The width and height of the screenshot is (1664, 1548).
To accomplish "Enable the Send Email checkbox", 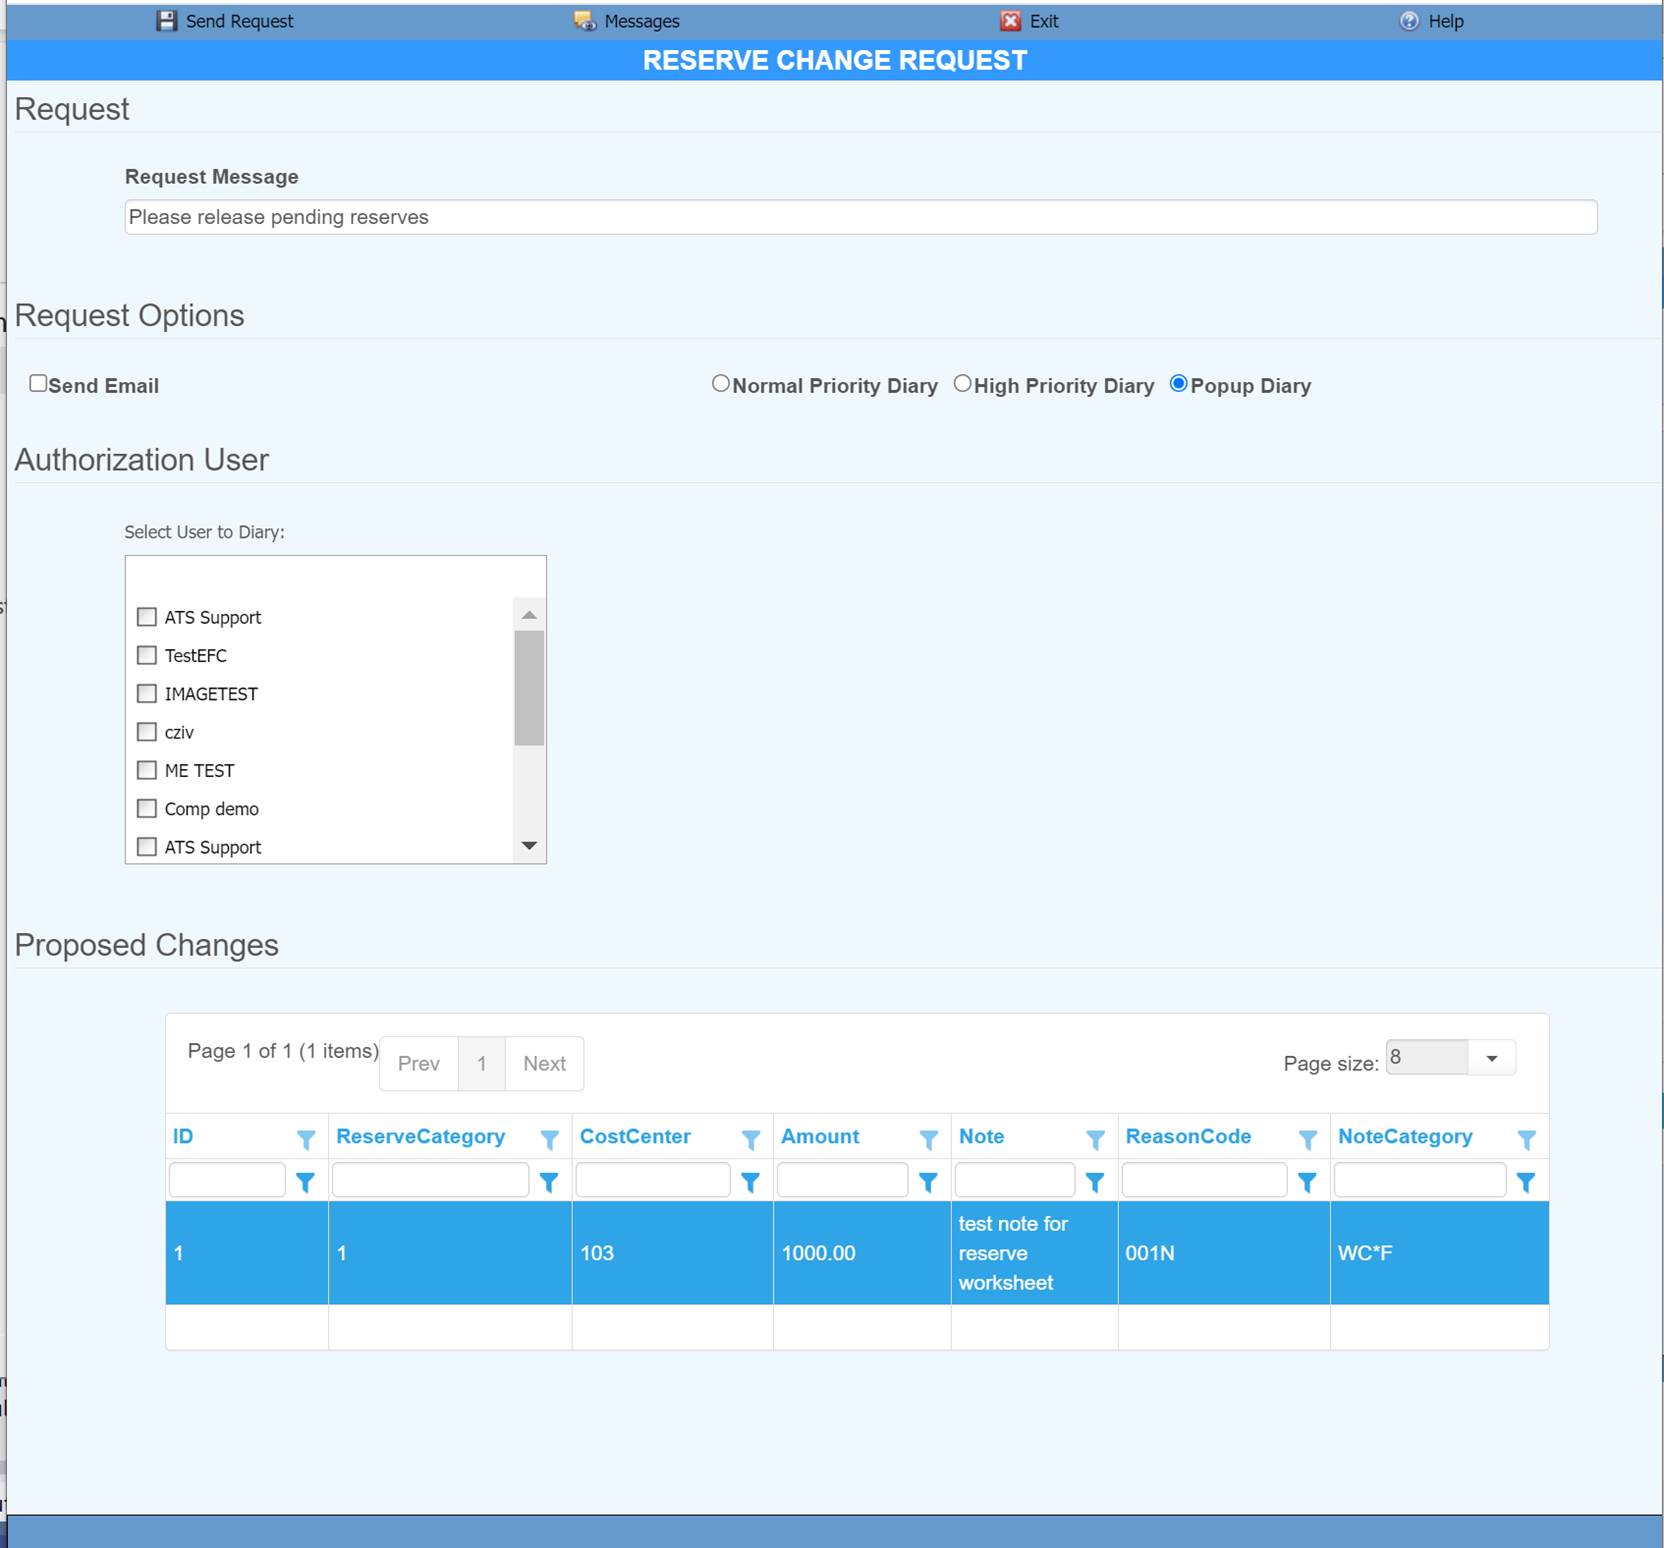I will 38,383.
